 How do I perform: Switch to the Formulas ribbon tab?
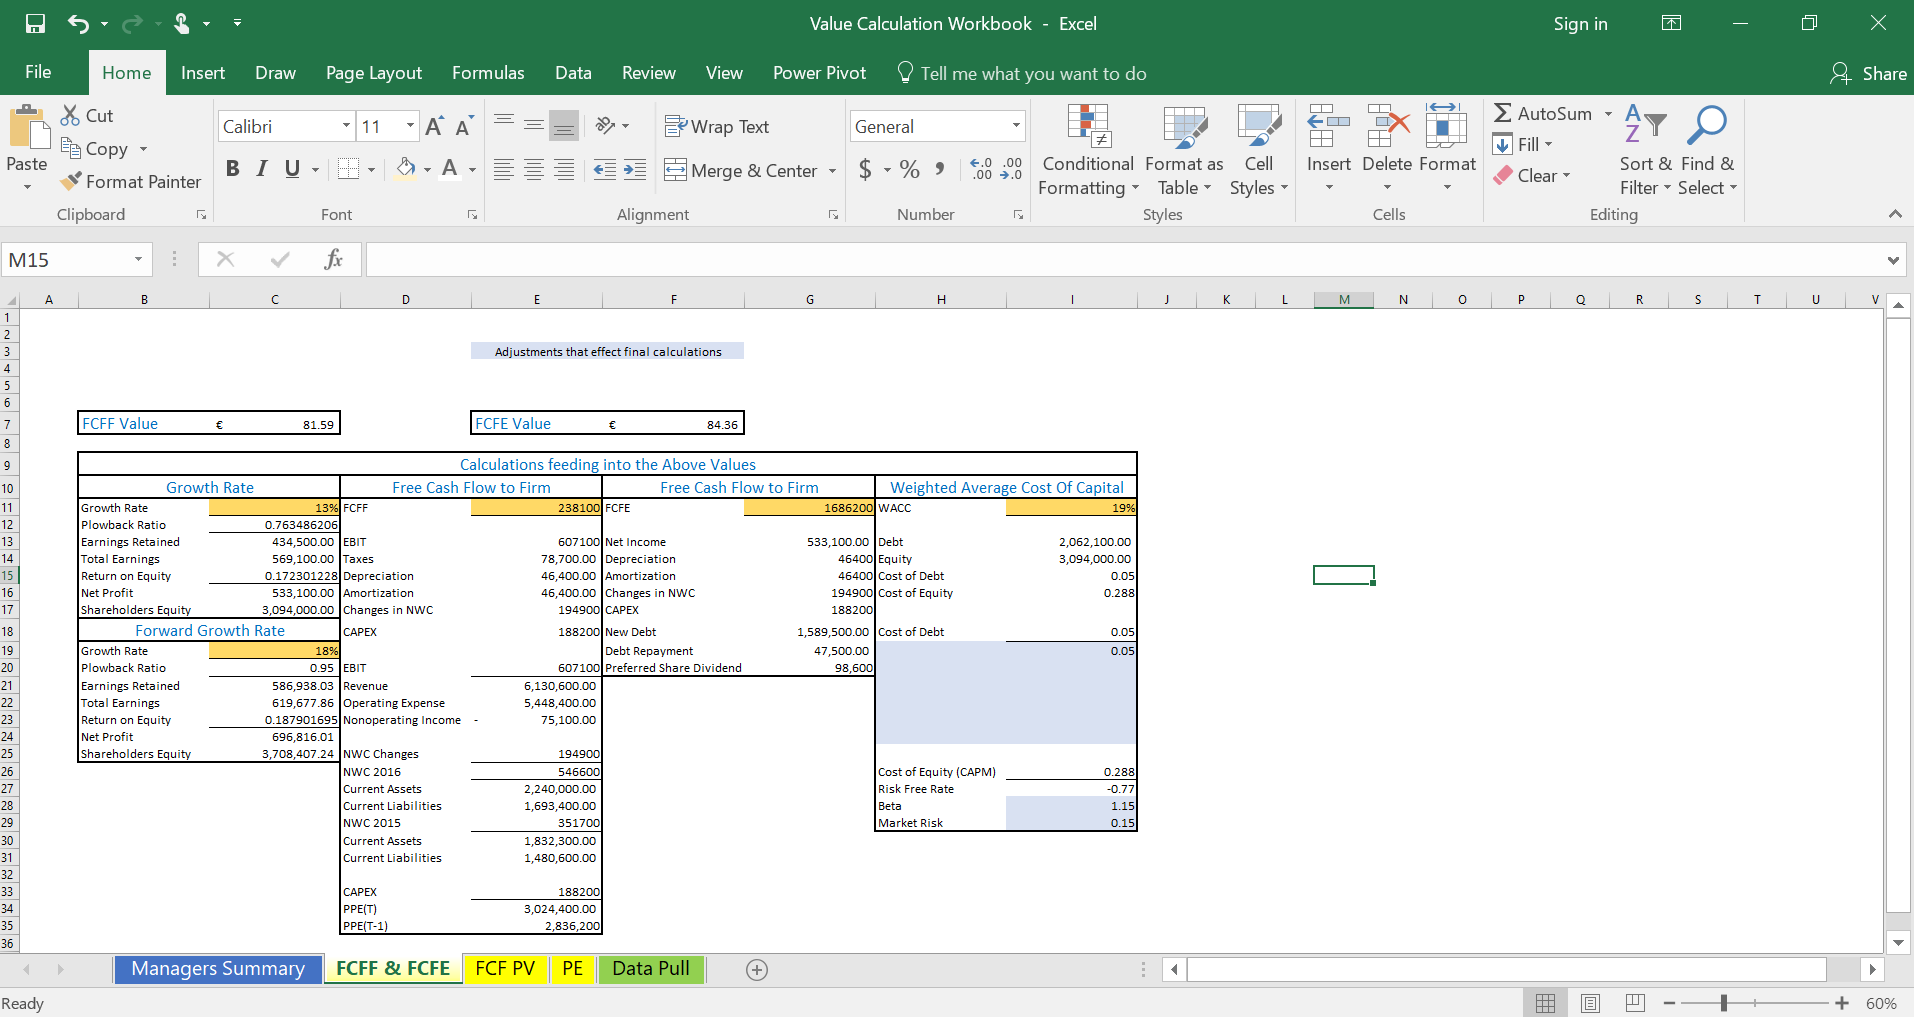pos(487,73)
